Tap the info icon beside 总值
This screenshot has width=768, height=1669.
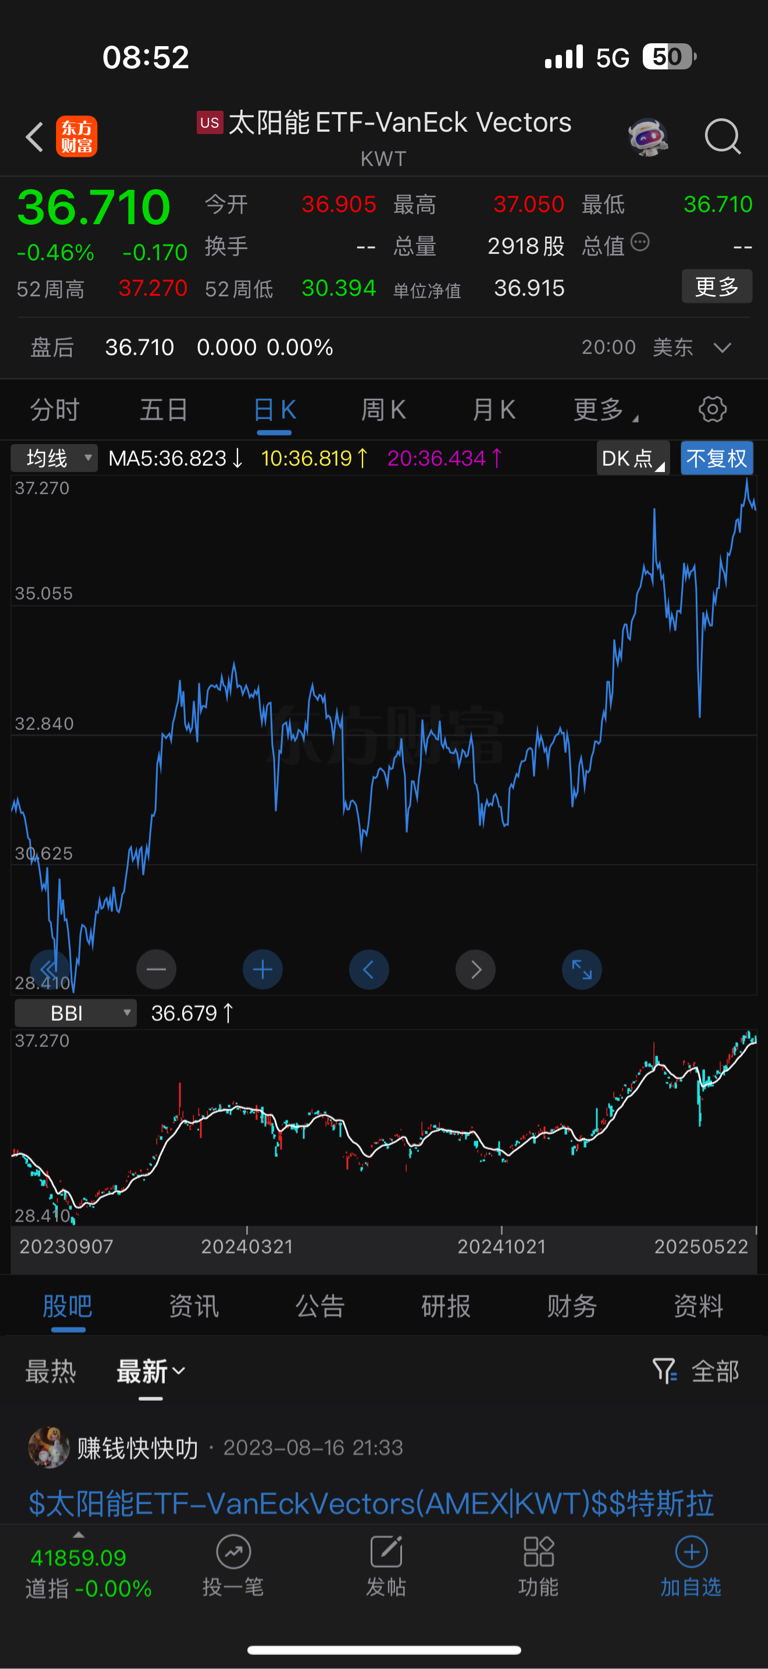point(640,242)
